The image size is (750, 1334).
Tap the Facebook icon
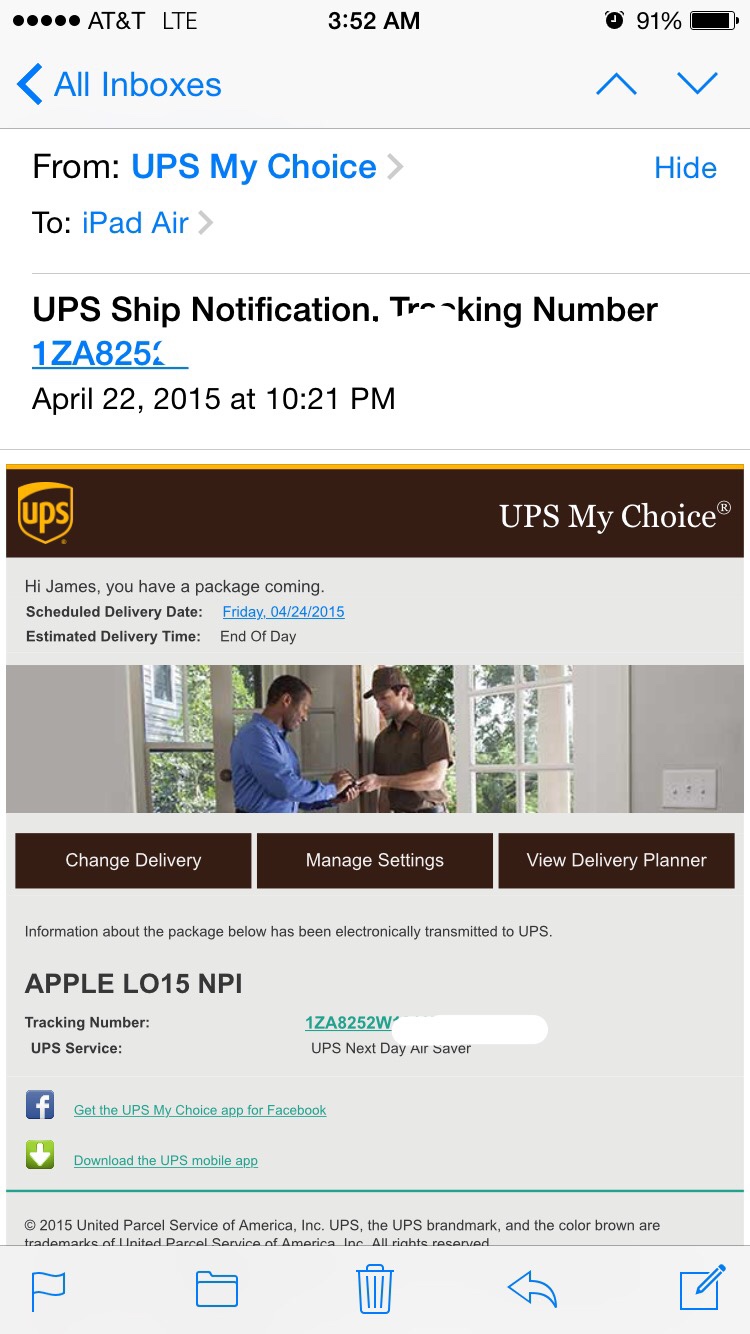click(40, 1106)
